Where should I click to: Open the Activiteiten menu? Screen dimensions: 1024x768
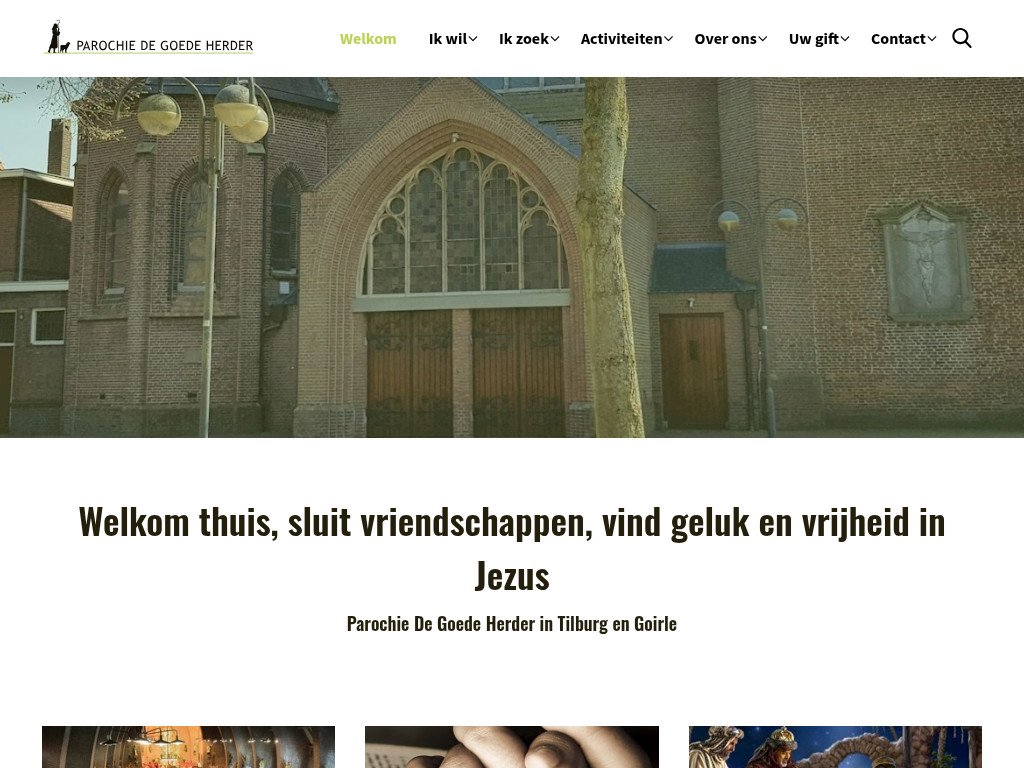tap(621, 39)
